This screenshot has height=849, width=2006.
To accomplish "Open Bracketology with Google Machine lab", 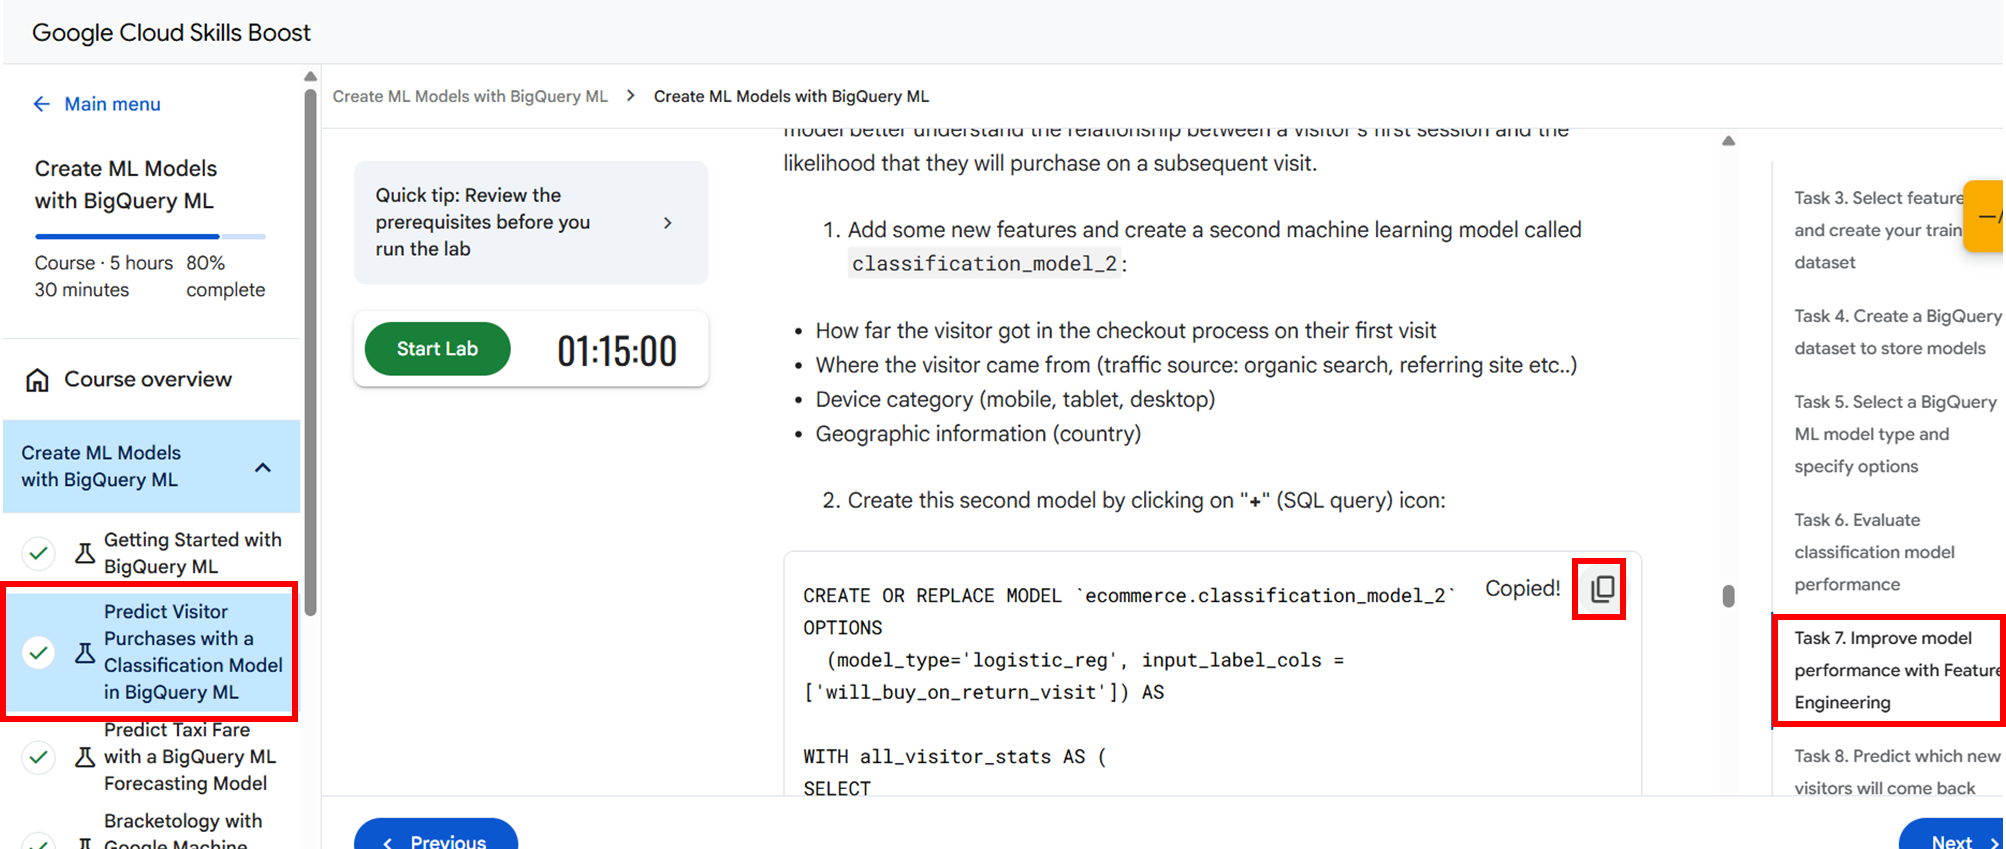I will [x=183, y=833].
